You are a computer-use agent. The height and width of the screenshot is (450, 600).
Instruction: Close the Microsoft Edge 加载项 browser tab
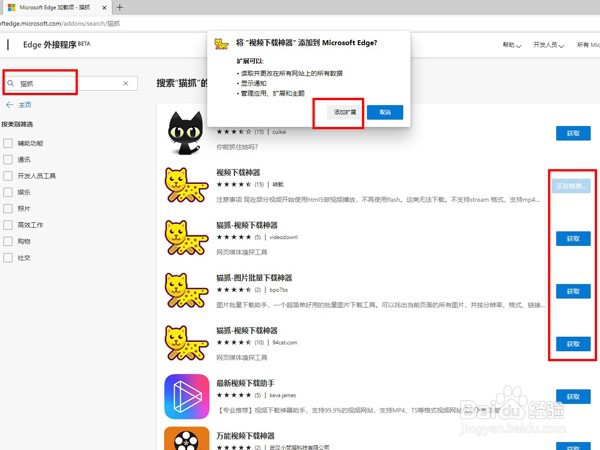[104, 7]
